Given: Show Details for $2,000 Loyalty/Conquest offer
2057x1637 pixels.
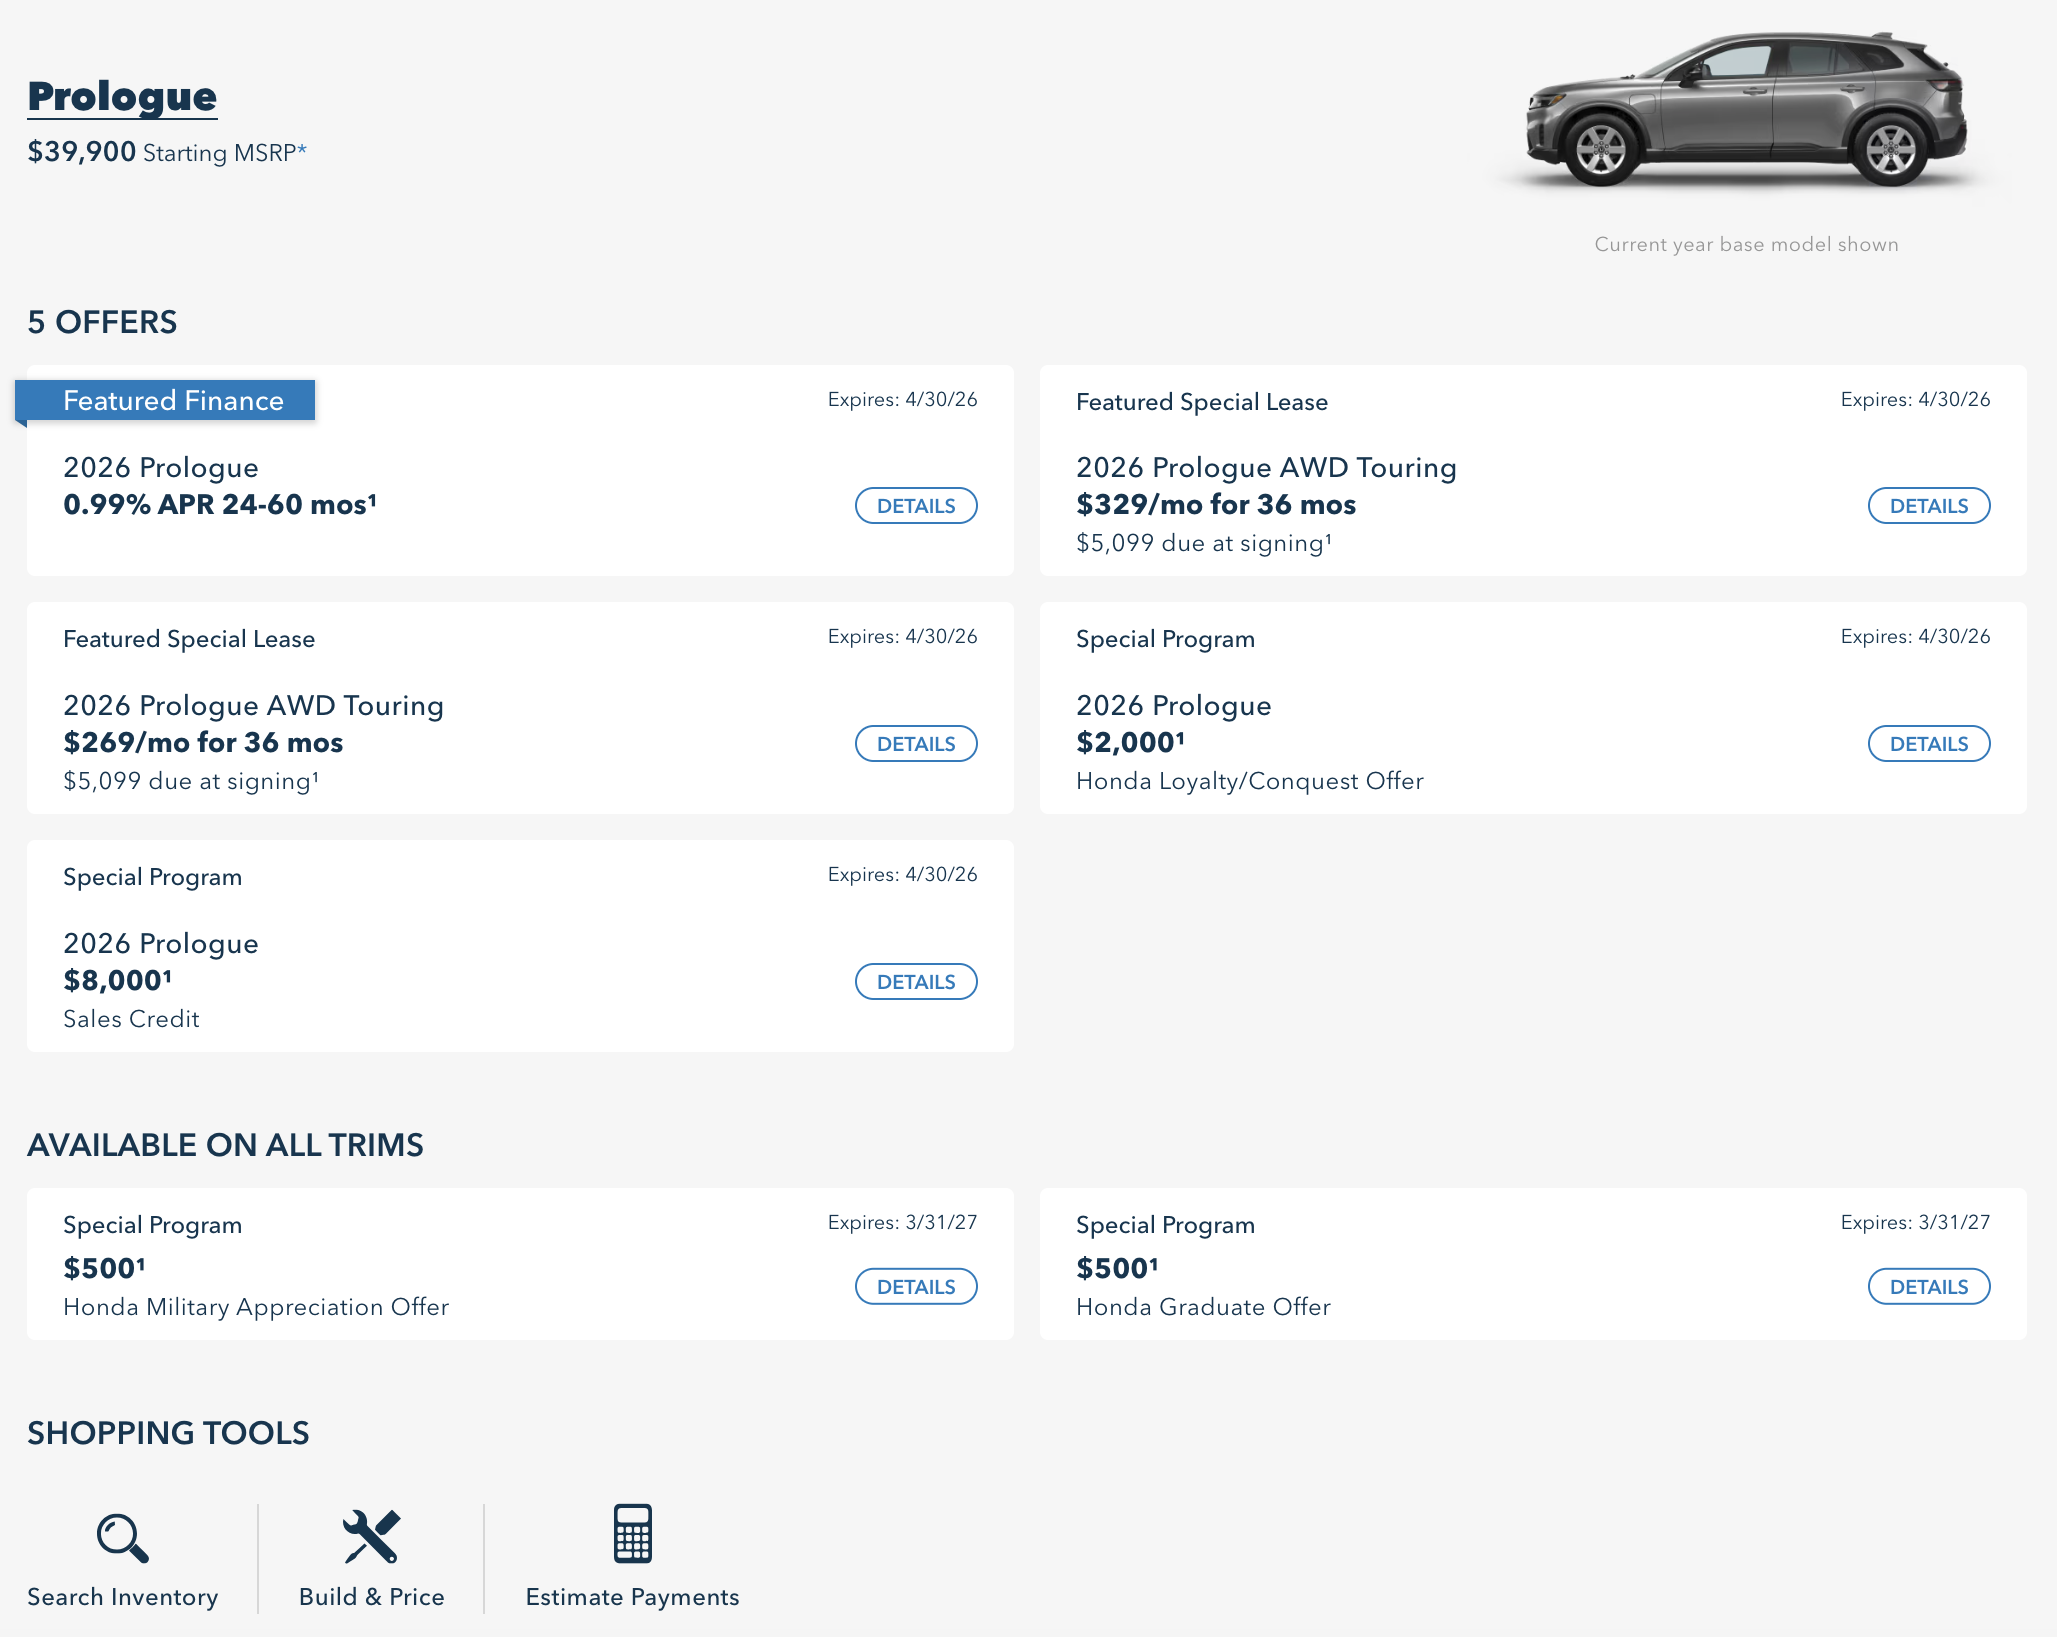Looking at the screenshot, I should point(1928,744).
